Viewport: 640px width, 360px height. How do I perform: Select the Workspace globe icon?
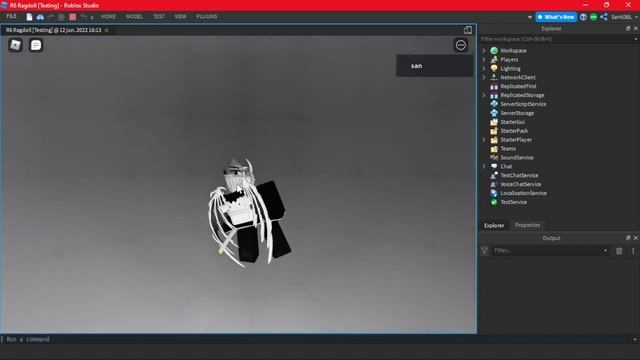494,51
